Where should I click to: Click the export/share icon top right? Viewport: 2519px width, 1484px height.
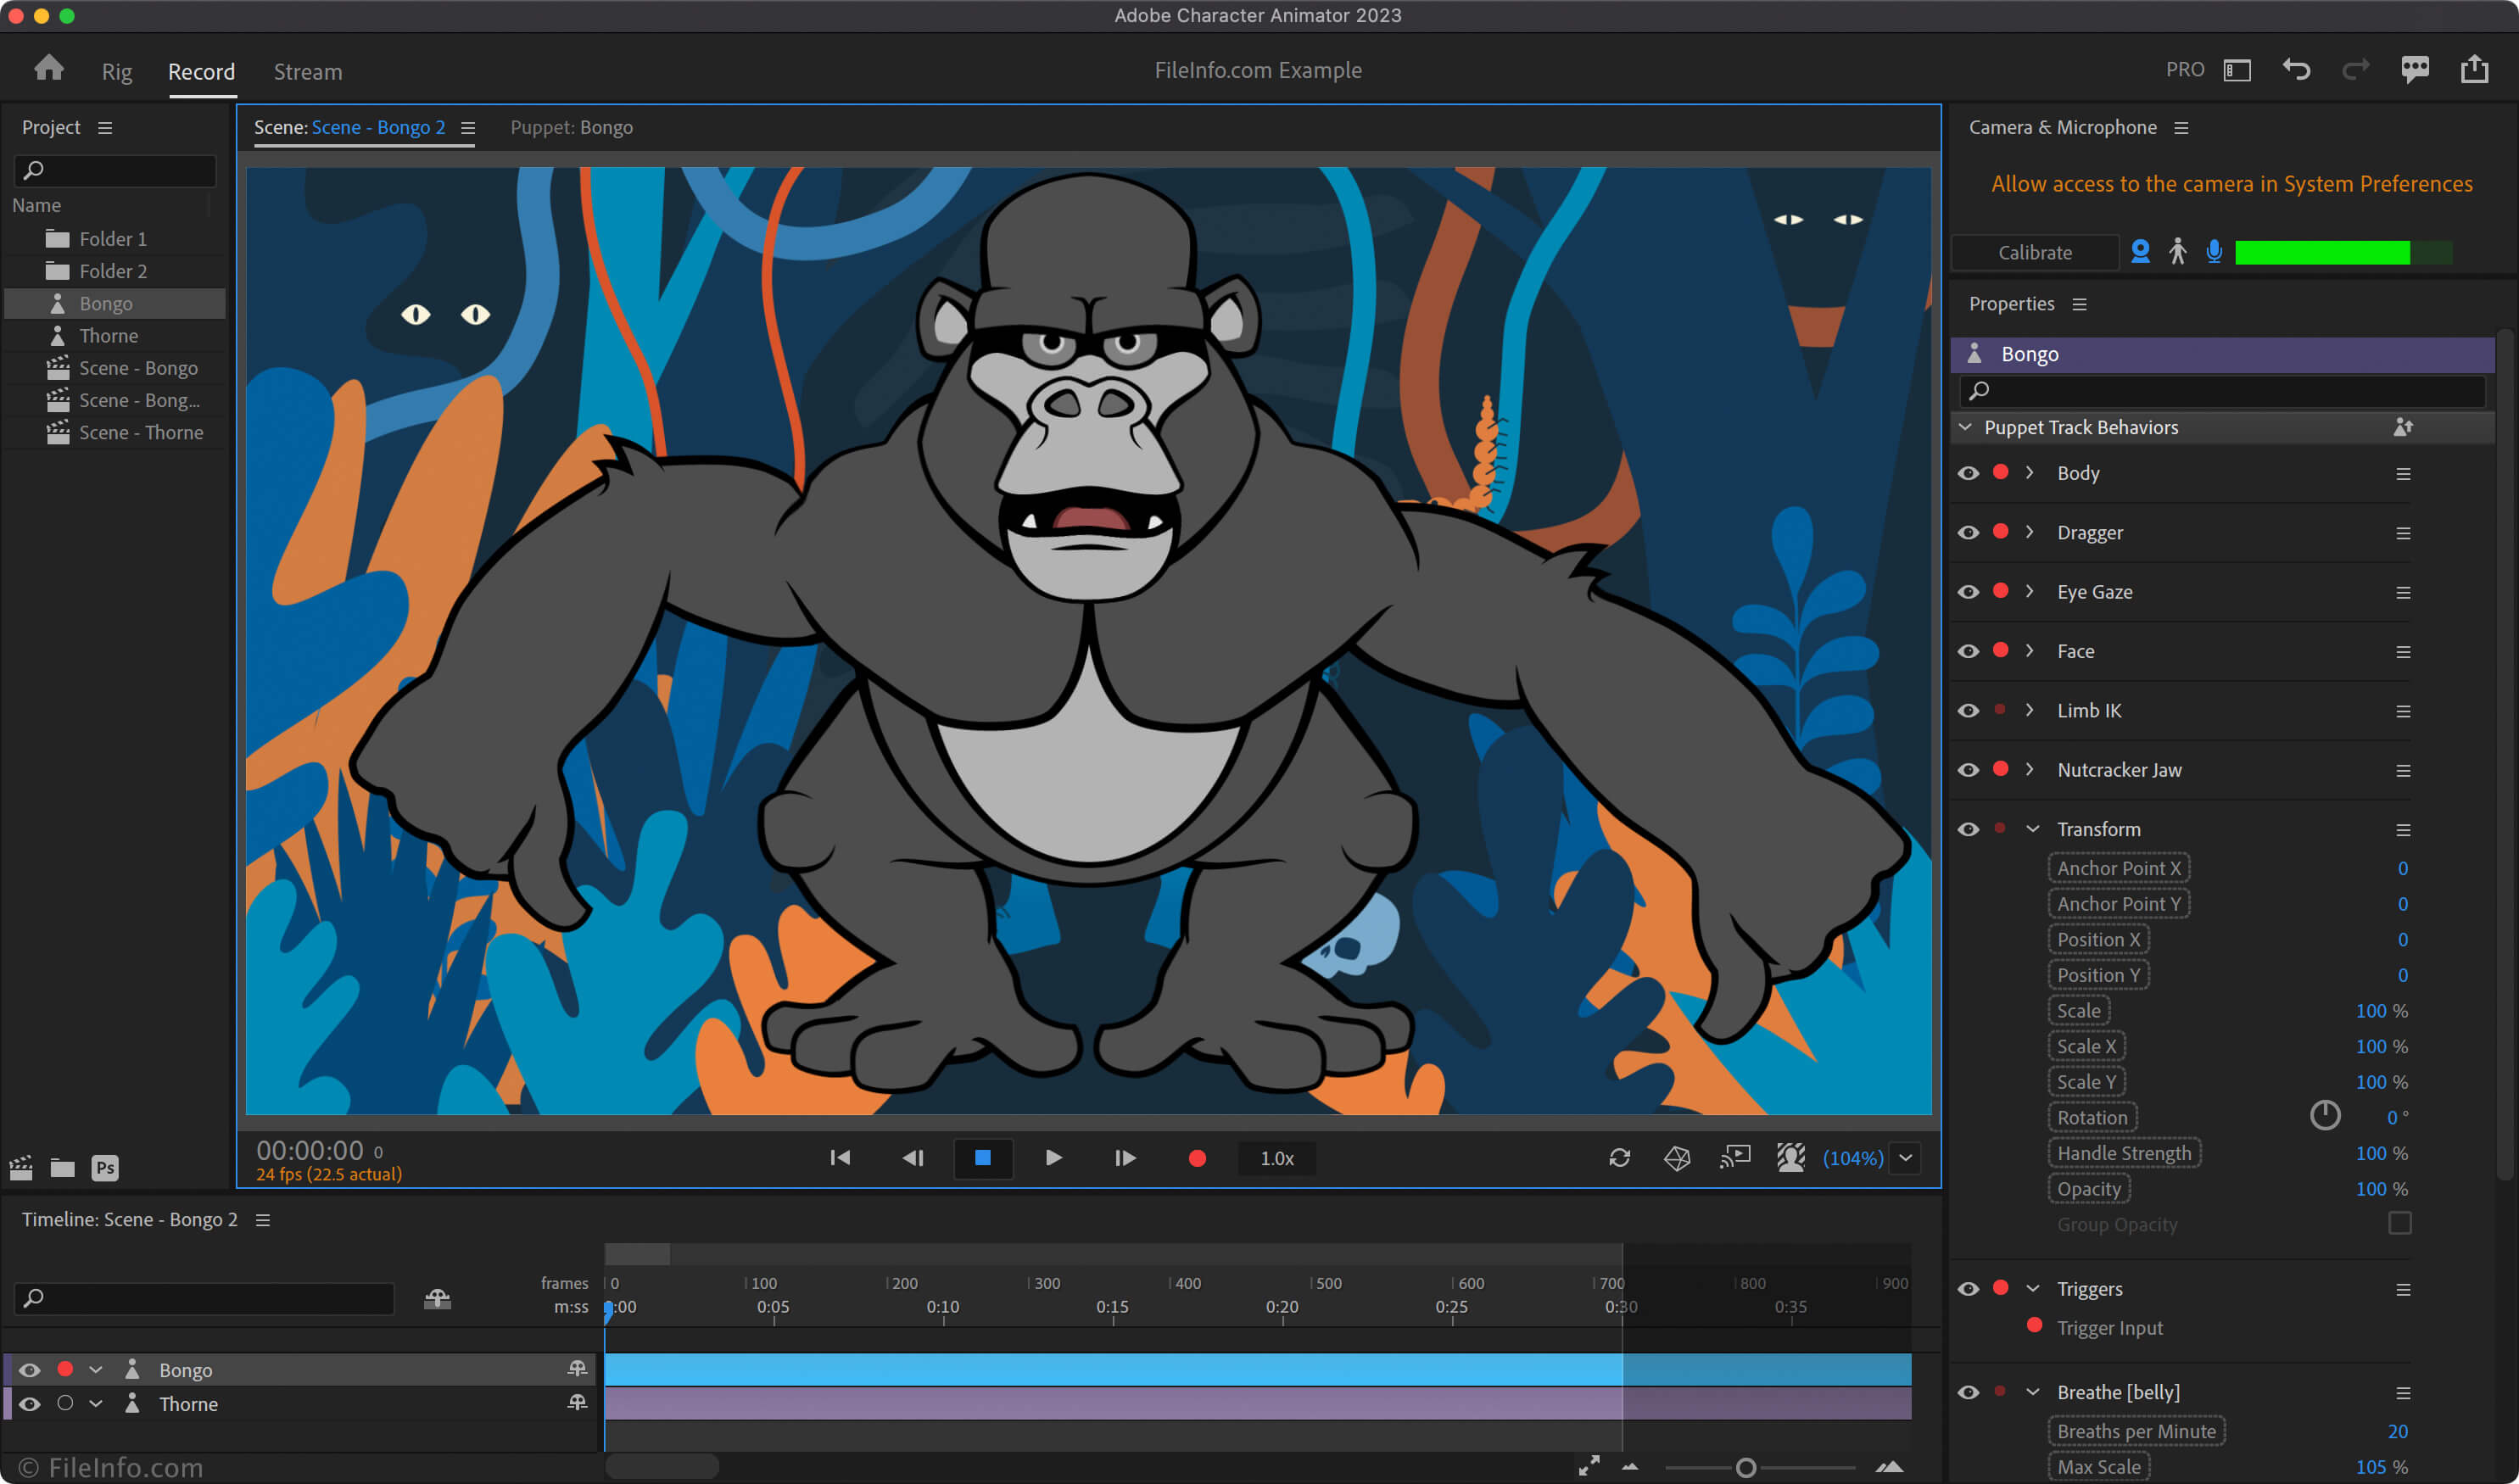pos(2475,70)
